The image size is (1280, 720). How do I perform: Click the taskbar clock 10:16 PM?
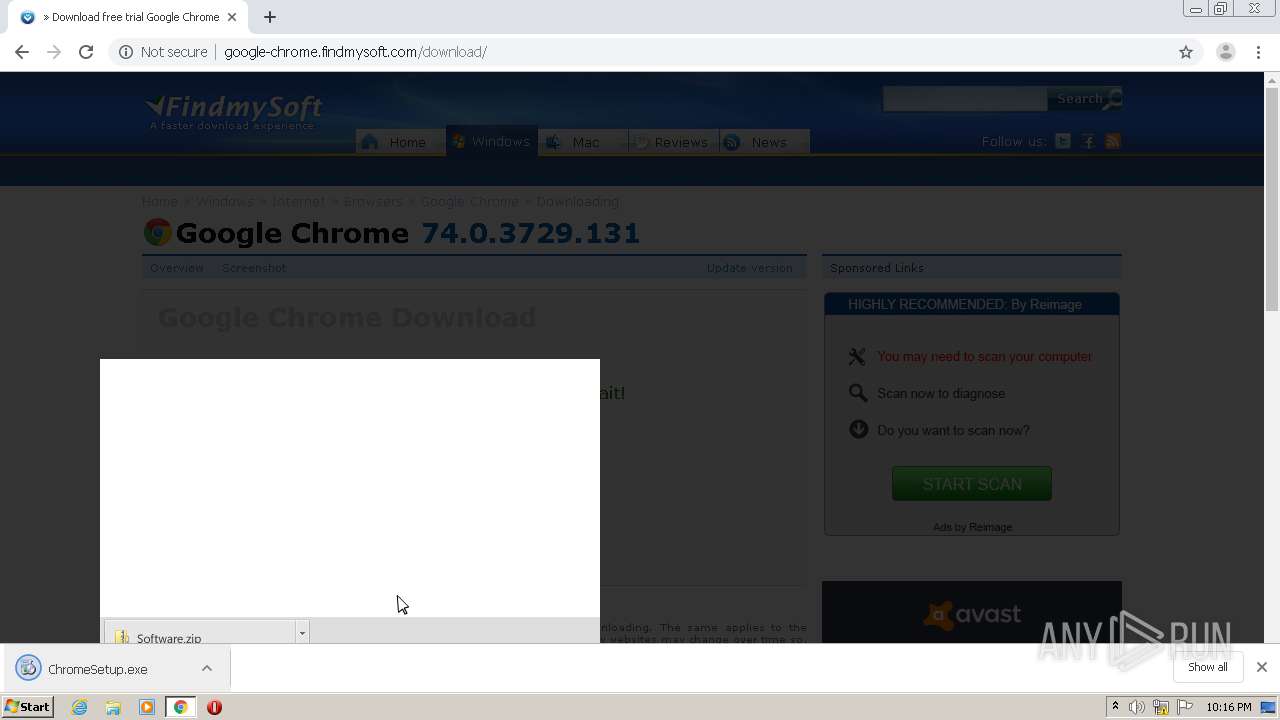tap(1229, 707)
